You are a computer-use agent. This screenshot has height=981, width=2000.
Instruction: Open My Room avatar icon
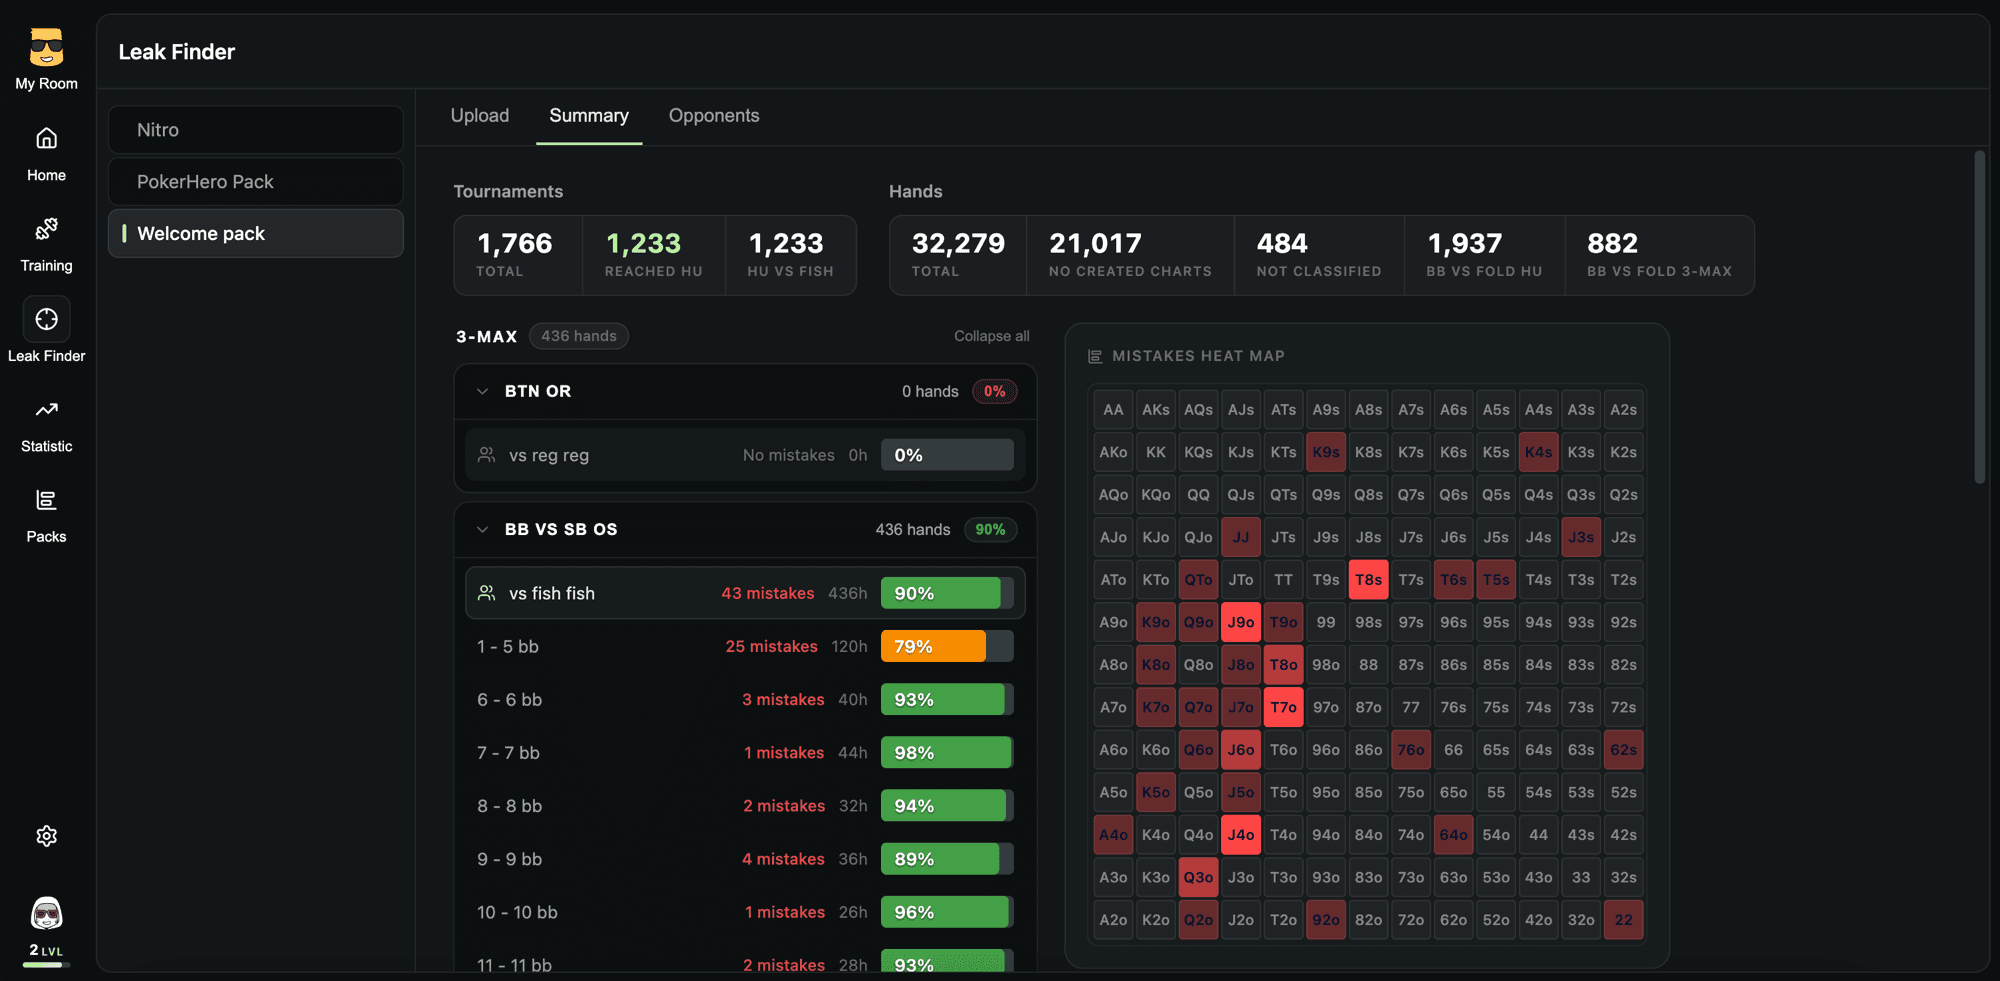(46, 47)
